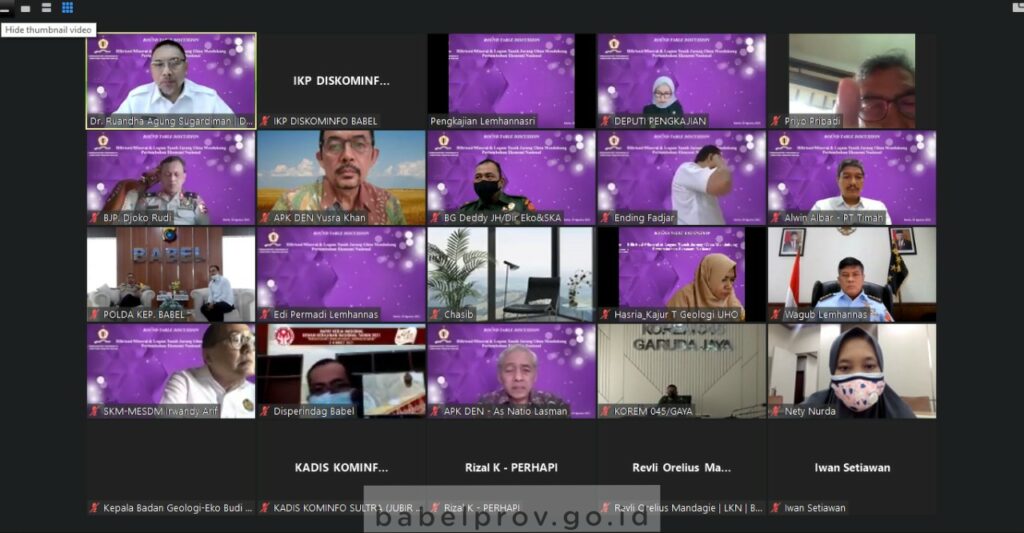Click the Rizal K - PERHAPI placeholder tile
This screenshot has height=533, width=1024.
pos(511,467)
